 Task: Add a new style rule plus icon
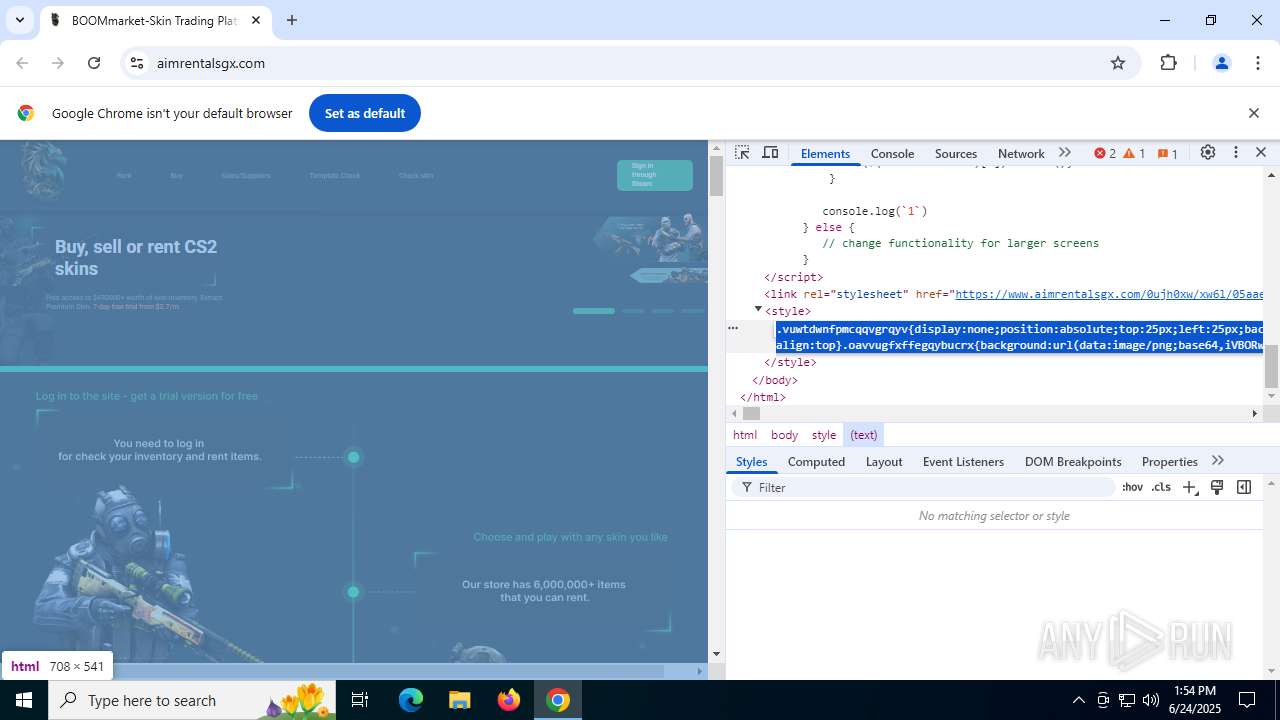point(1189,487)
